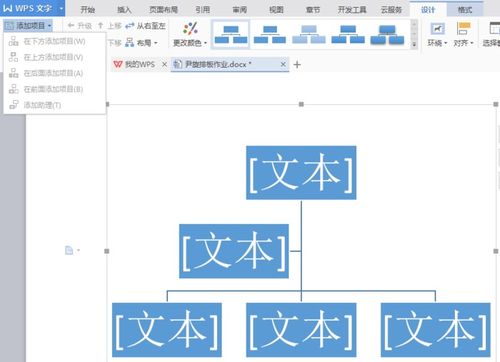Open the 页面布局 ribbon tab
Image resolution: width=500 pixels, height=362 pixels.
[x=163, y=10]
